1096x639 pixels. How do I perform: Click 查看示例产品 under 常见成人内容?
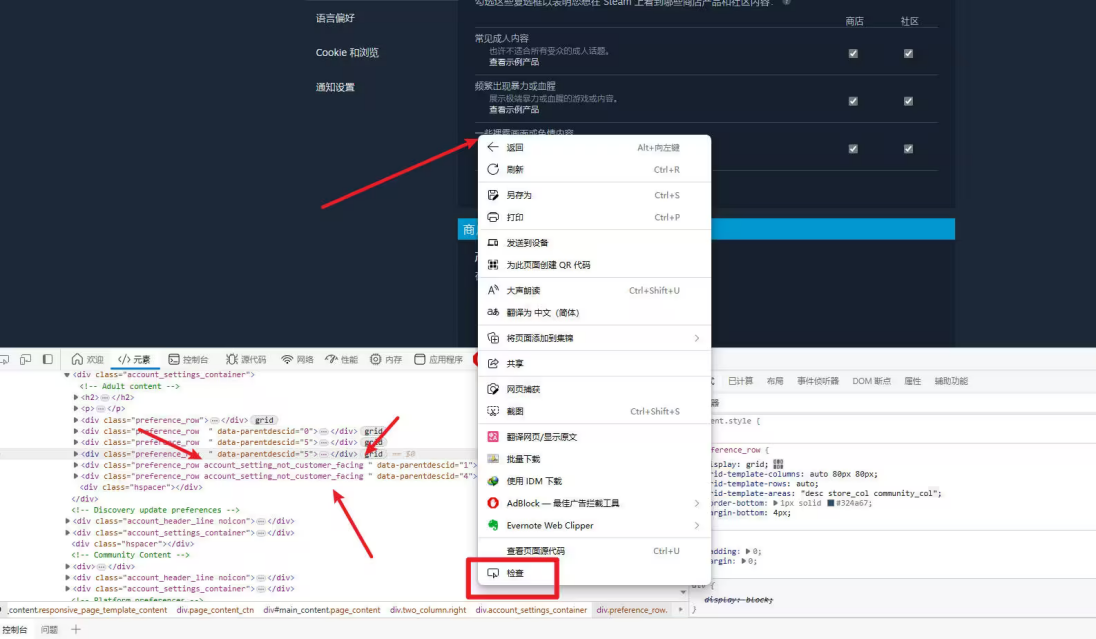[513, 62]
